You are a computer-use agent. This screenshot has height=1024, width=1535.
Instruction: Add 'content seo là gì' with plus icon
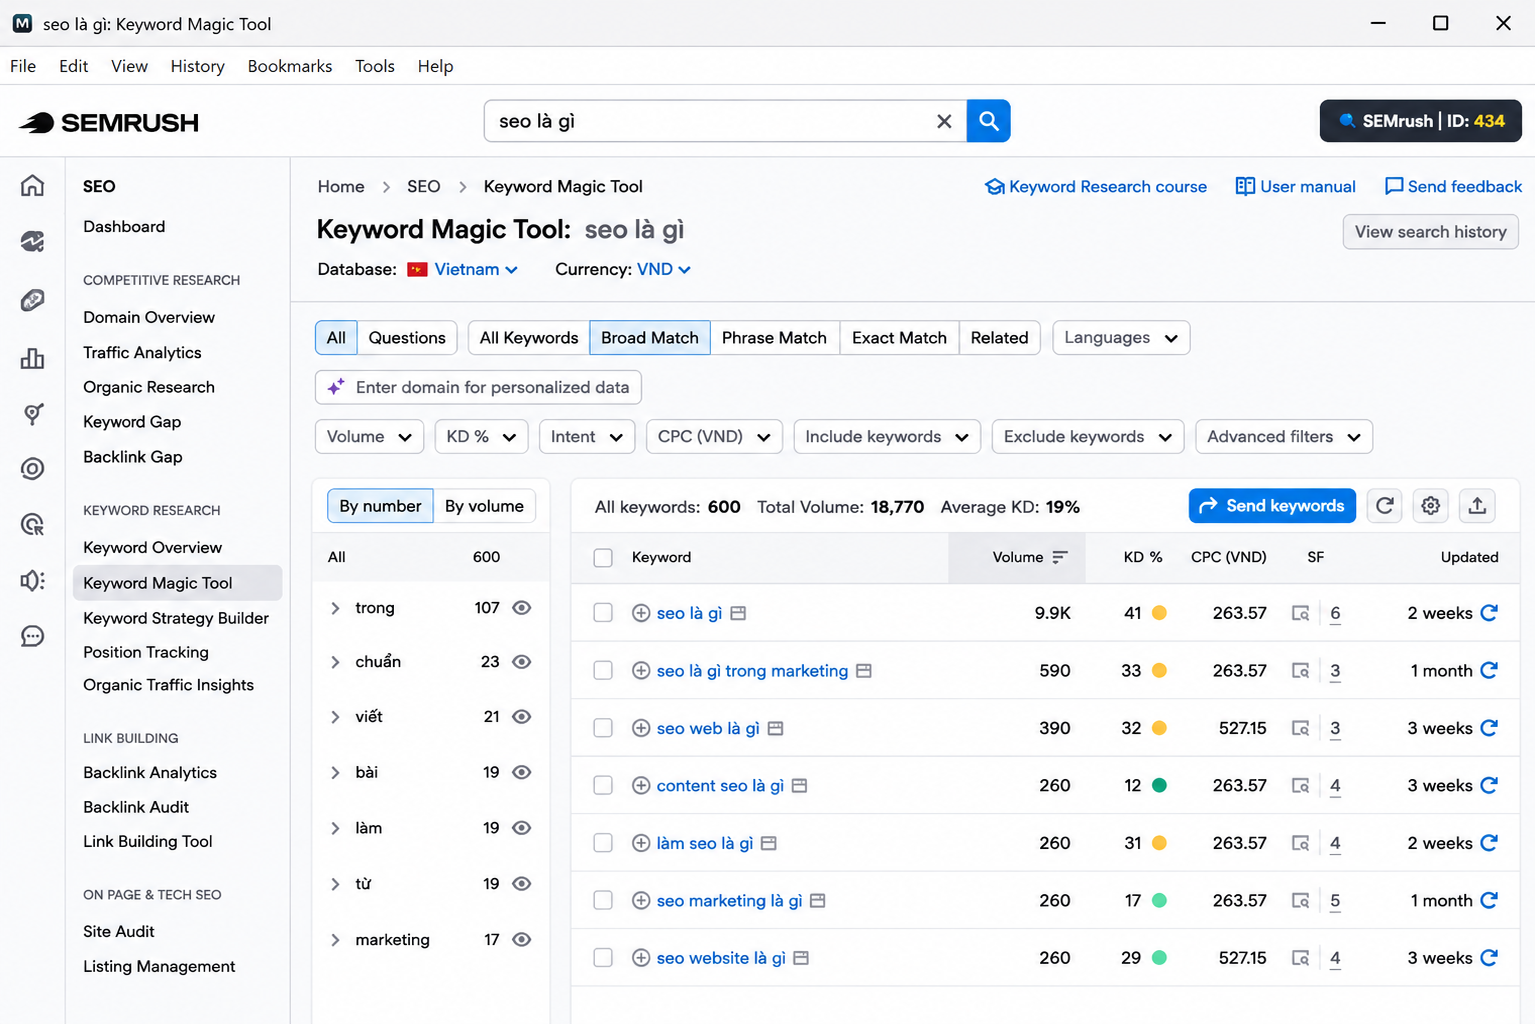(x=641, y=786)
